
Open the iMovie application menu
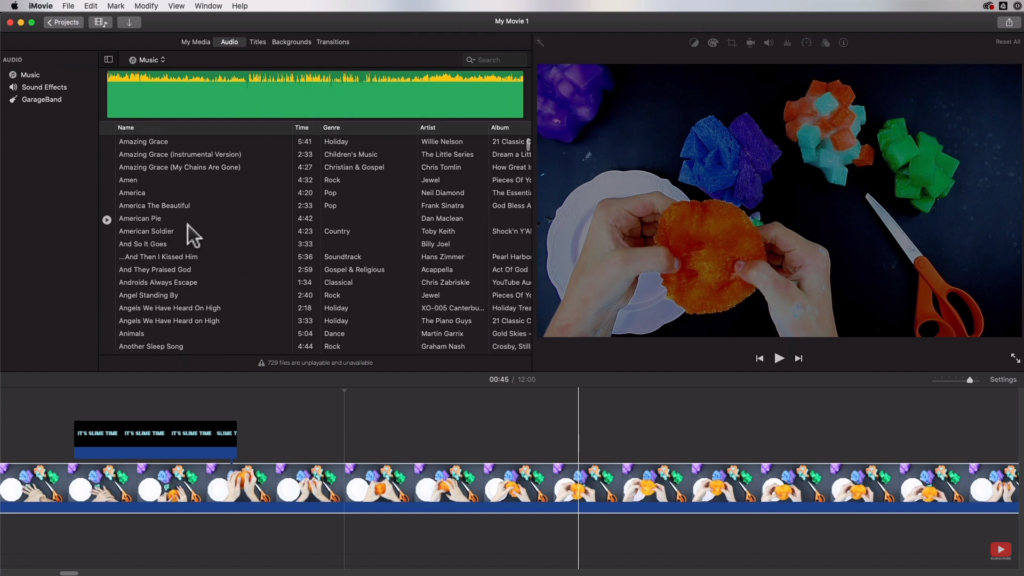[40, 6]
